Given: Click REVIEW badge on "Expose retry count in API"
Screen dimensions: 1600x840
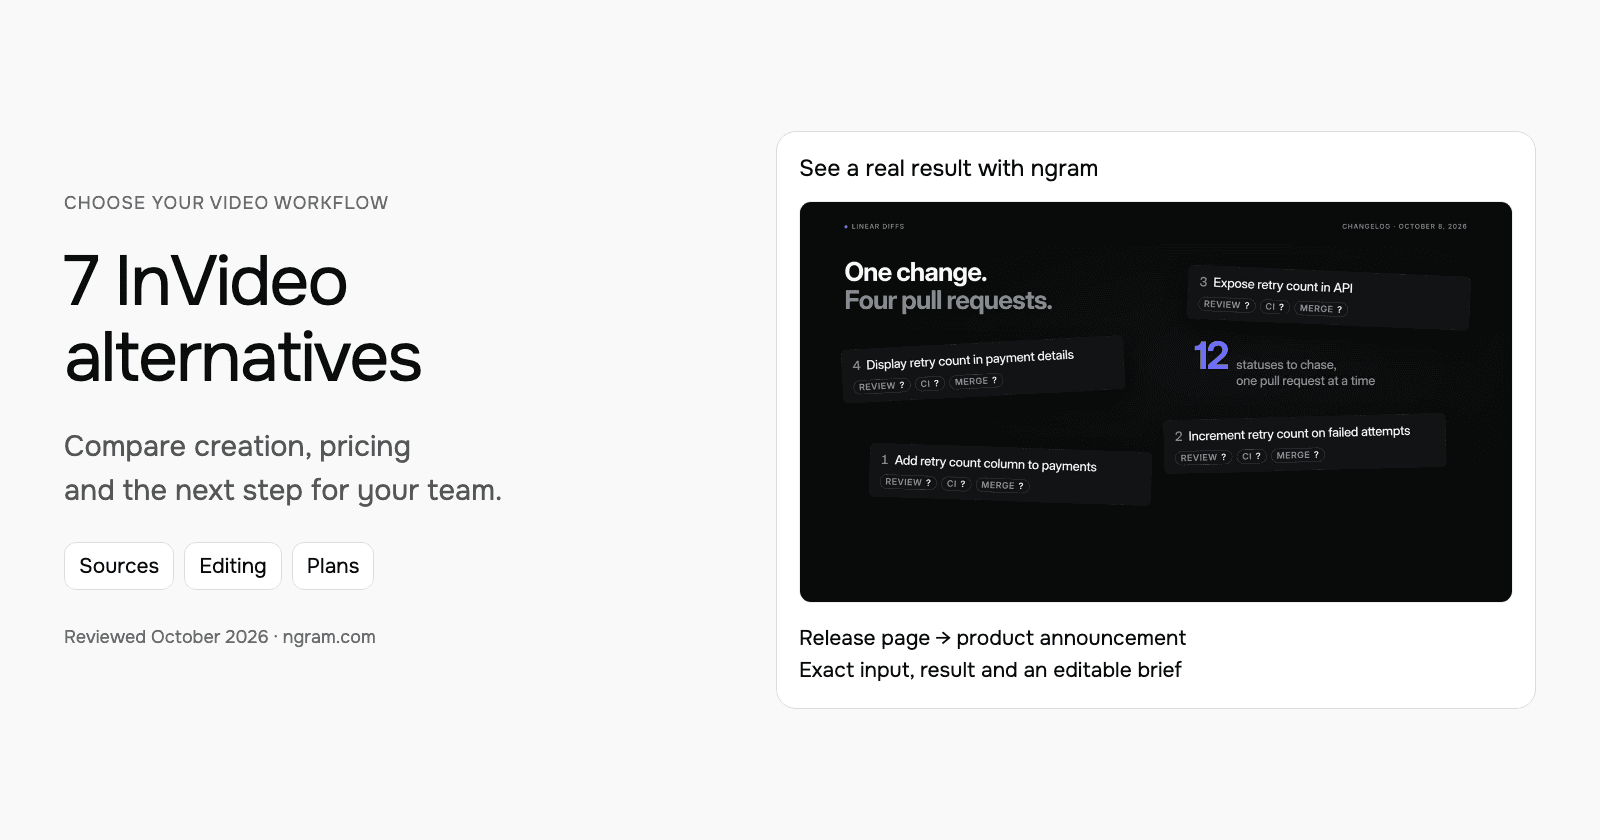Looking at the screenshot, I should point(1227,305).
